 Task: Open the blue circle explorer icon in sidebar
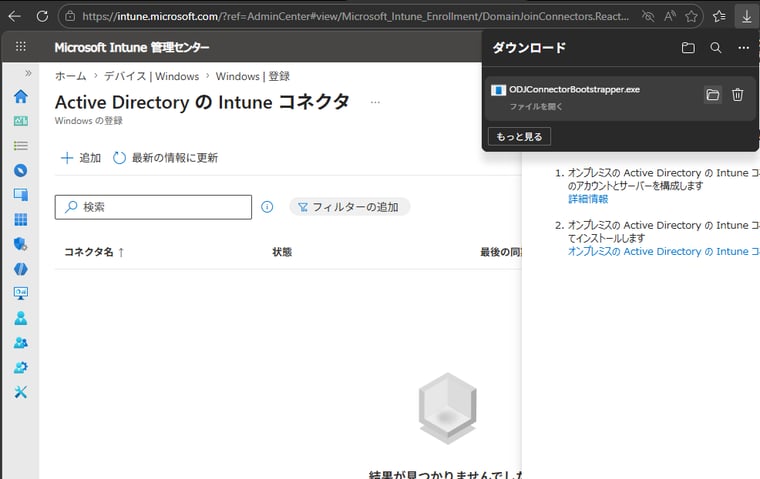[x=21, y=171]
